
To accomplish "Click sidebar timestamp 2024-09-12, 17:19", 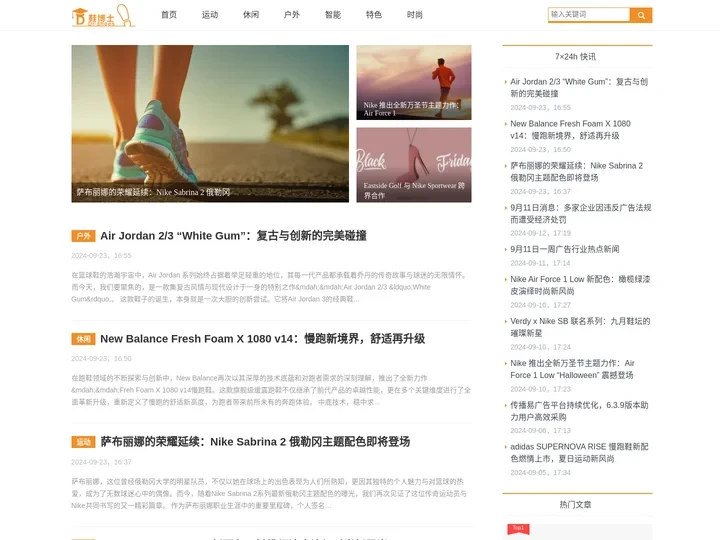I will [540, 233].
